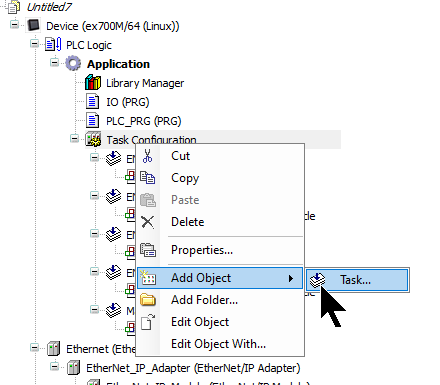Collapse the Application node
Screen dimensions: 440x385
click(54, 62)
